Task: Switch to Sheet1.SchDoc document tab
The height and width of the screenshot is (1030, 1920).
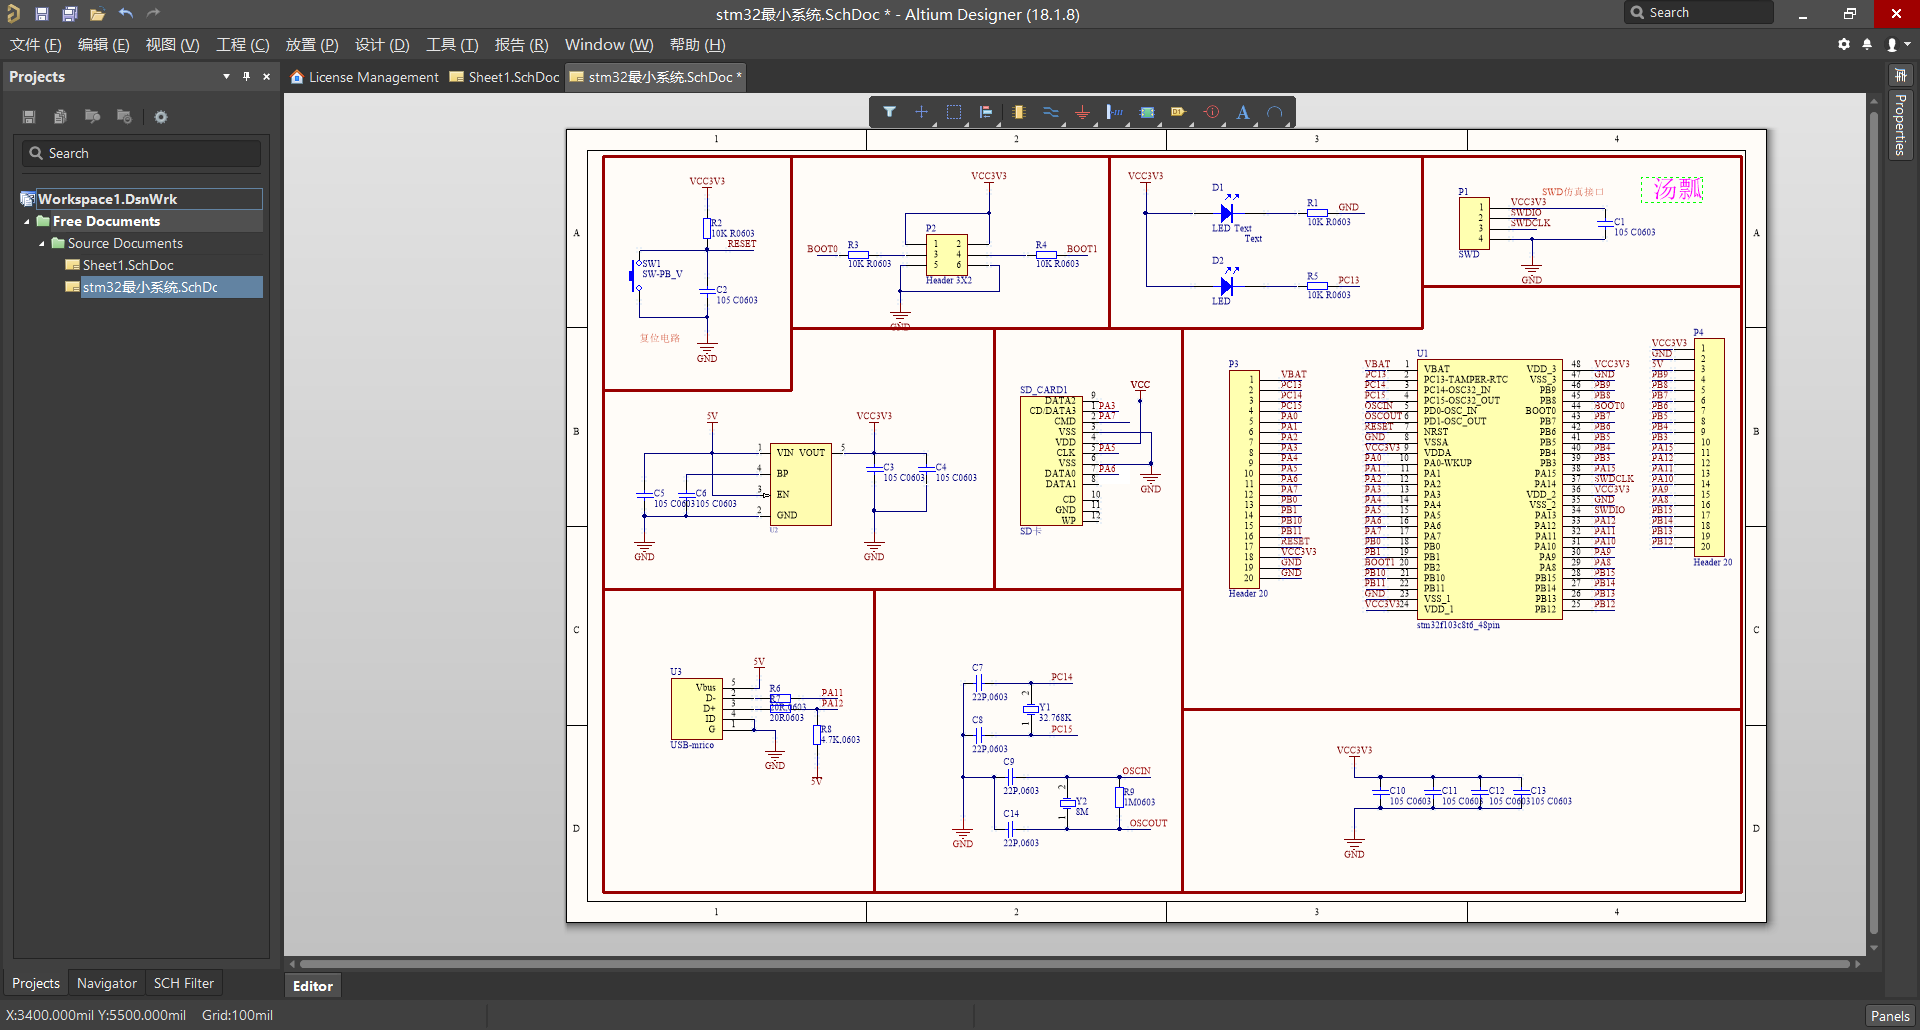Action: tap(504, 77)
